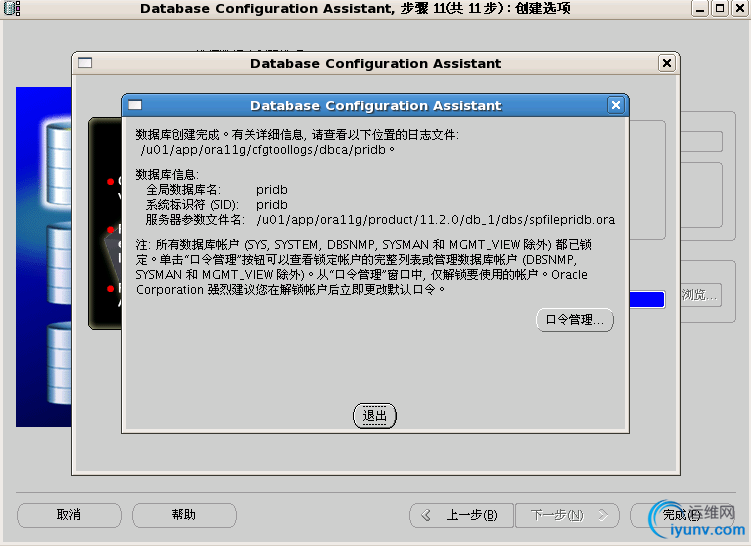Click the blue progress bar behind dialog
This screenshot has width=751, height=546.
pyautogui.click(x=647, y=299)
